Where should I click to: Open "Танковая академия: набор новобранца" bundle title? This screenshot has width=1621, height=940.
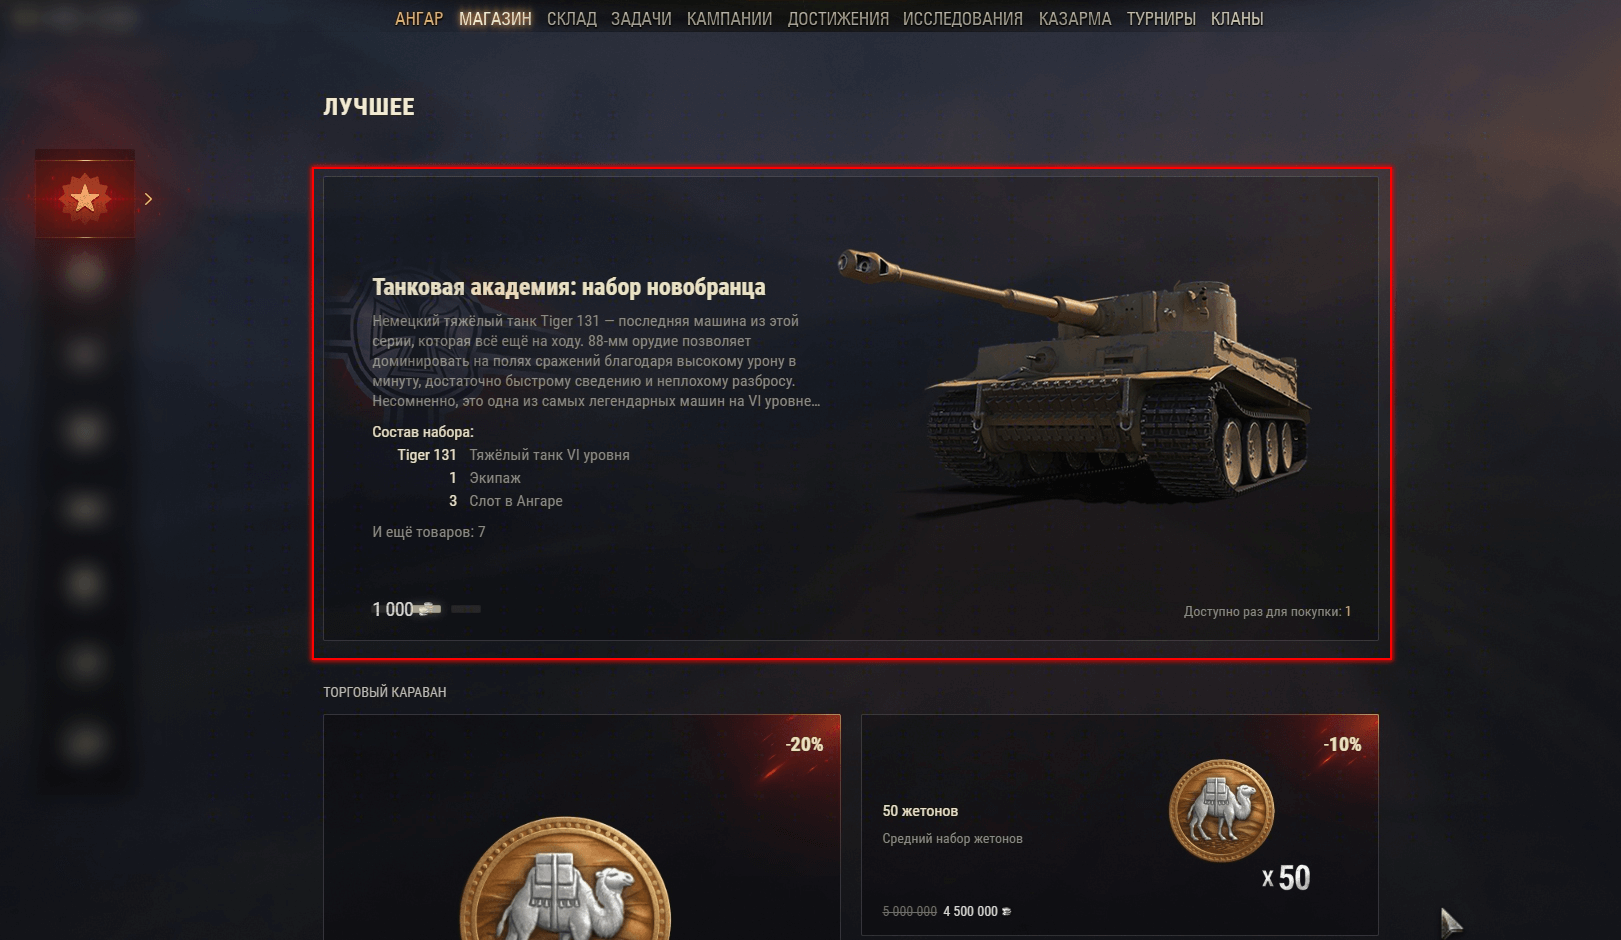pos(569,287)
